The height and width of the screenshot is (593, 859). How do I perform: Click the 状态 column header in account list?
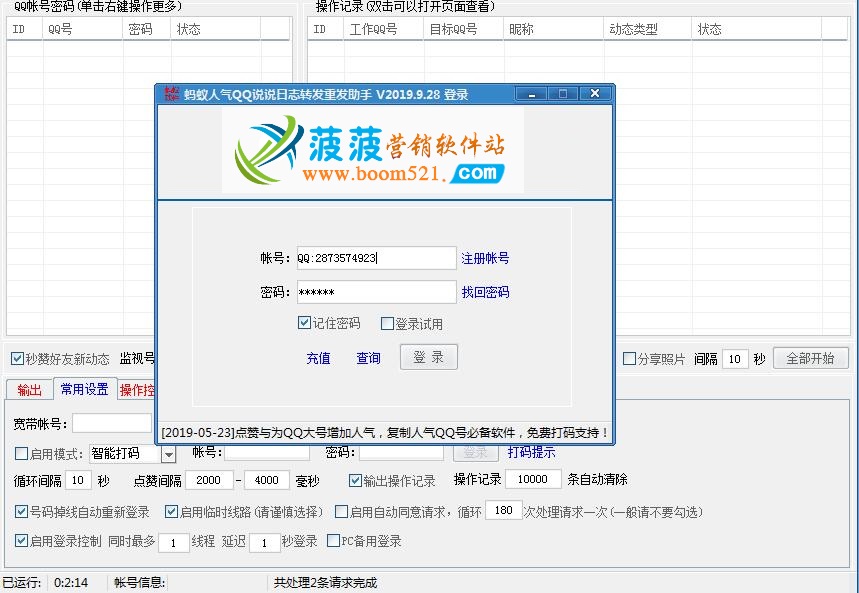point(216,29)
